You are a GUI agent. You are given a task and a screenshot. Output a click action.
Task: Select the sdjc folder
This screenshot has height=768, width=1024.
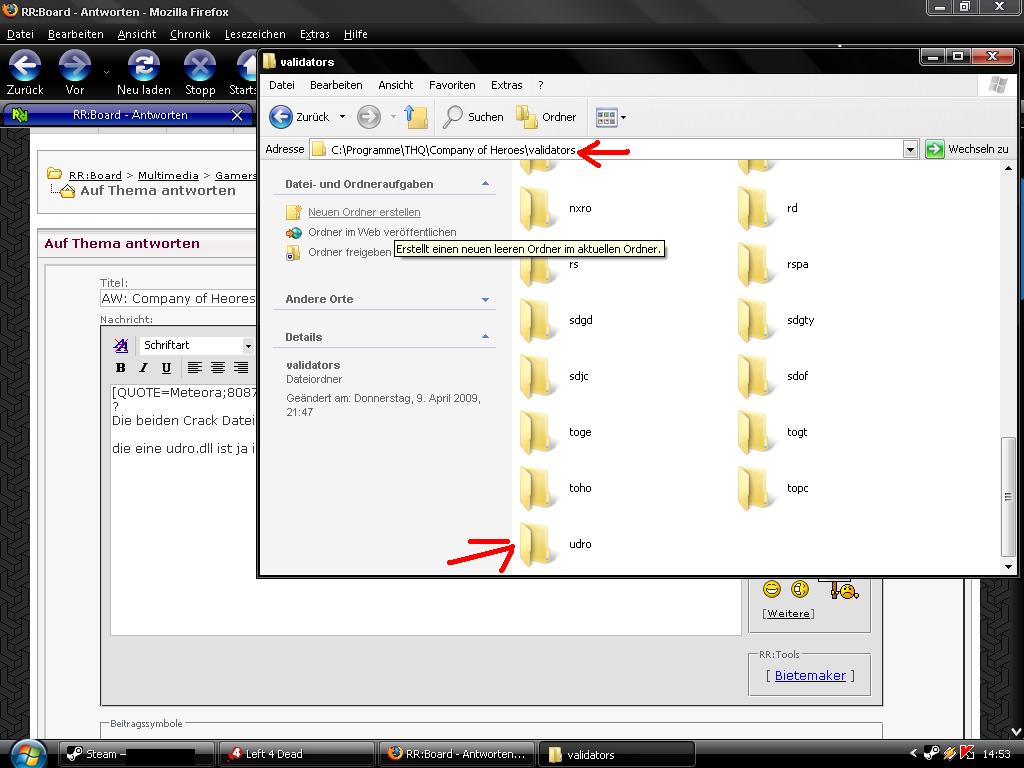[554, 376]
